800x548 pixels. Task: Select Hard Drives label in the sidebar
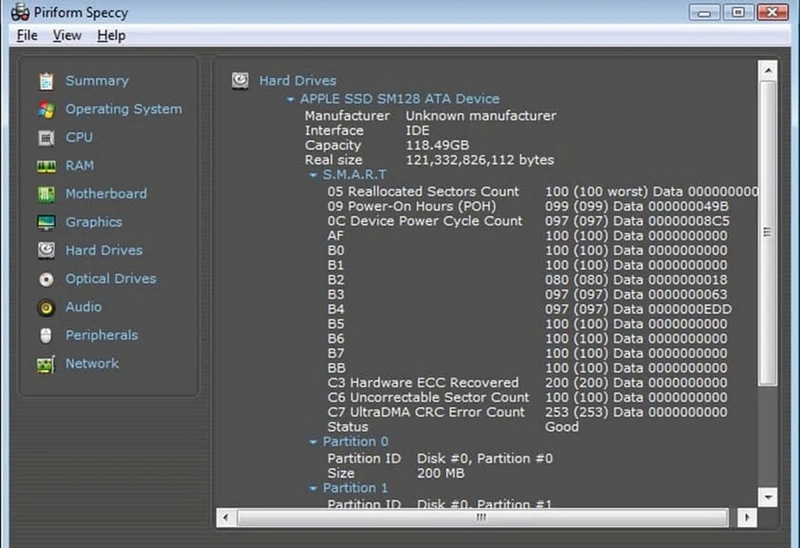(104, 250)
